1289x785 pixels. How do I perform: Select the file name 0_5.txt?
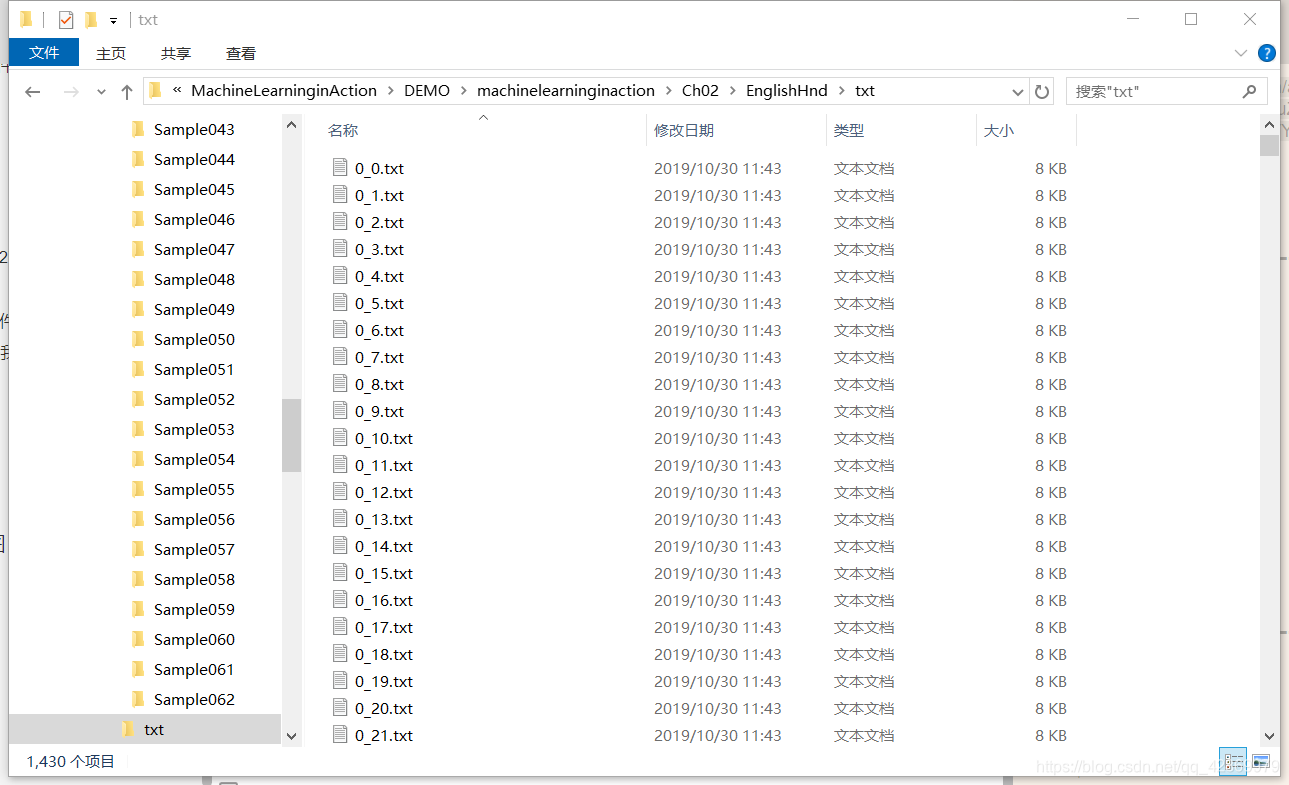(379, 304)
